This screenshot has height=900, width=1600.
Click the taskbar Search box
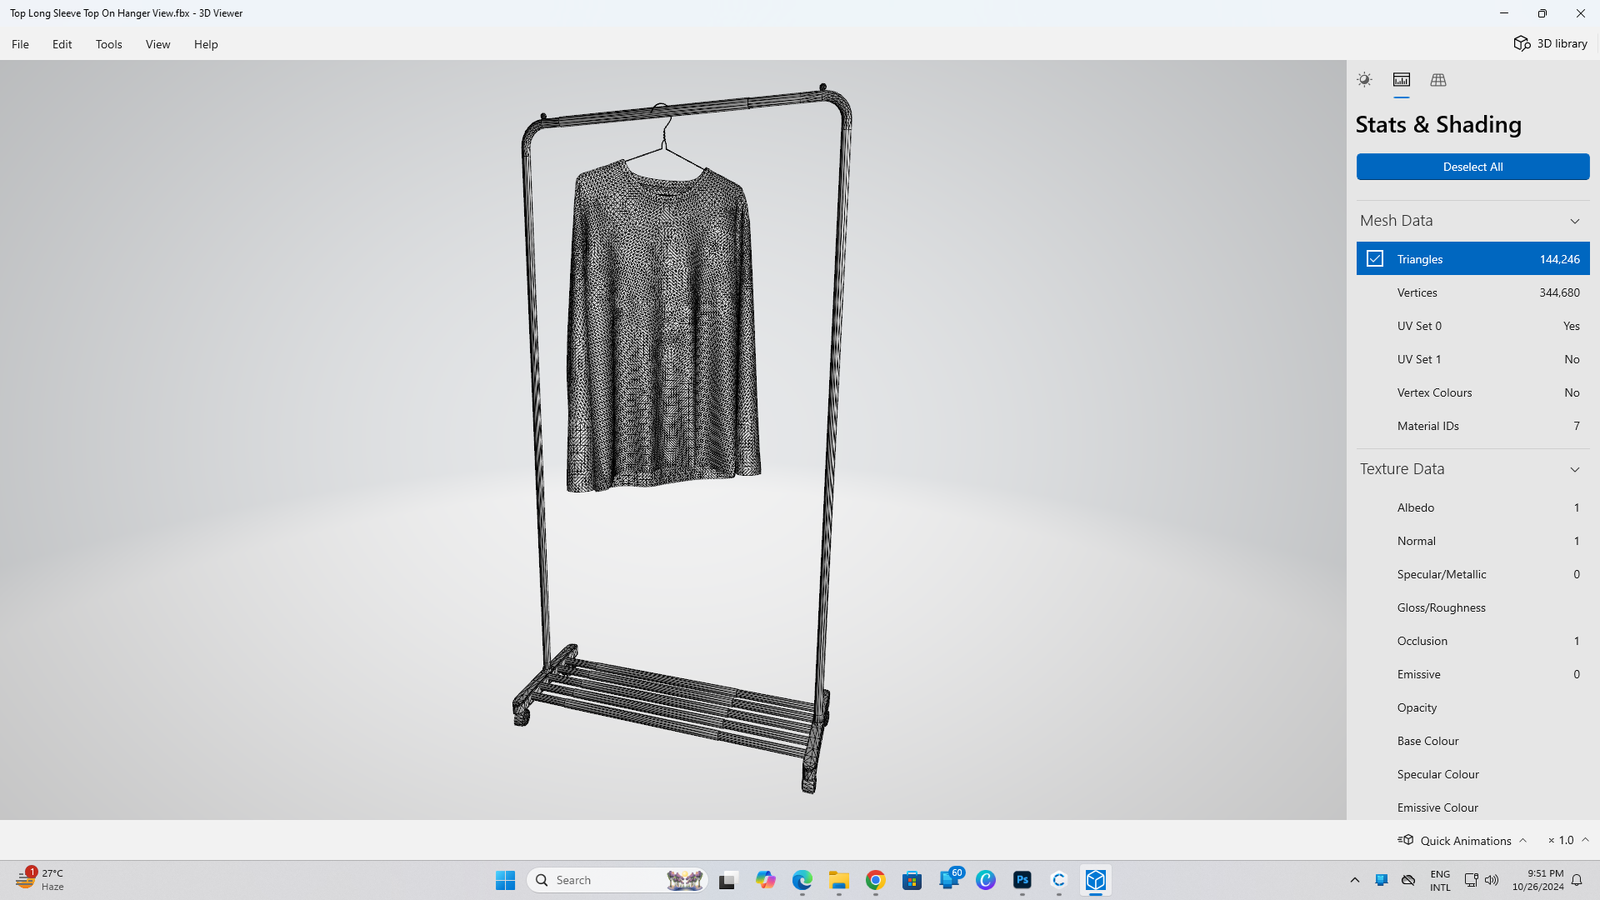618,880
